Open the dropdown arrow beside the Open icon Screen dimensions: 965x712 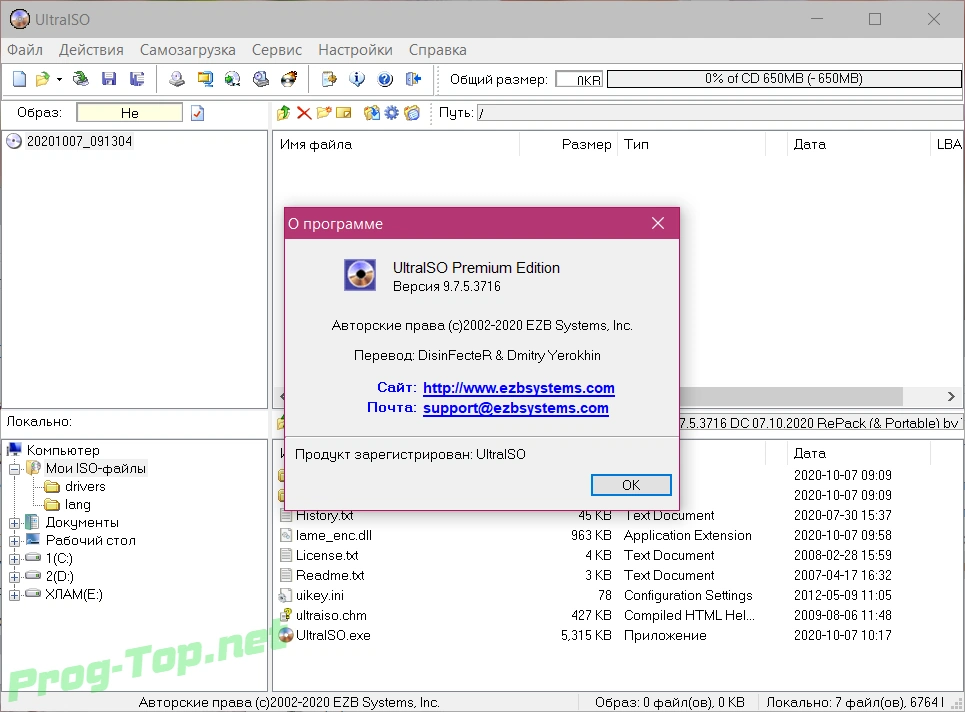(59, 79)
